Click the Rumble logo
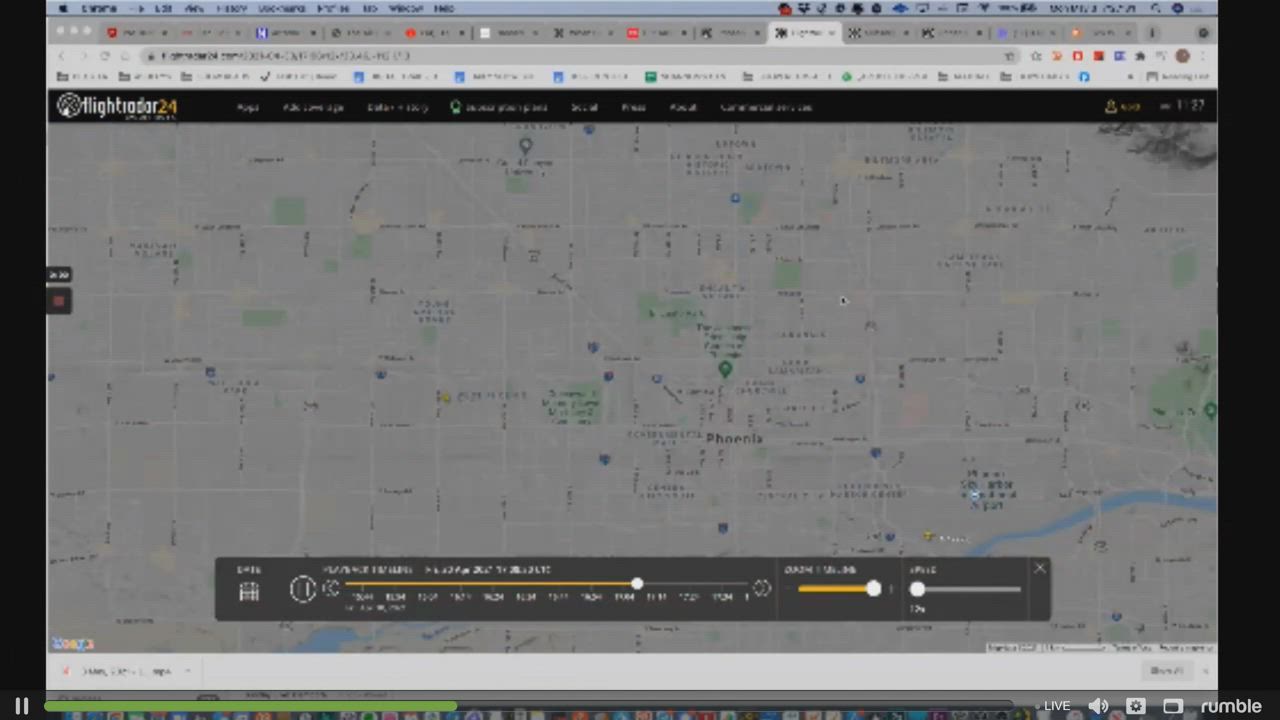Image resolution: width=1280 pixels, height=720 pixels. point(1230,706)
